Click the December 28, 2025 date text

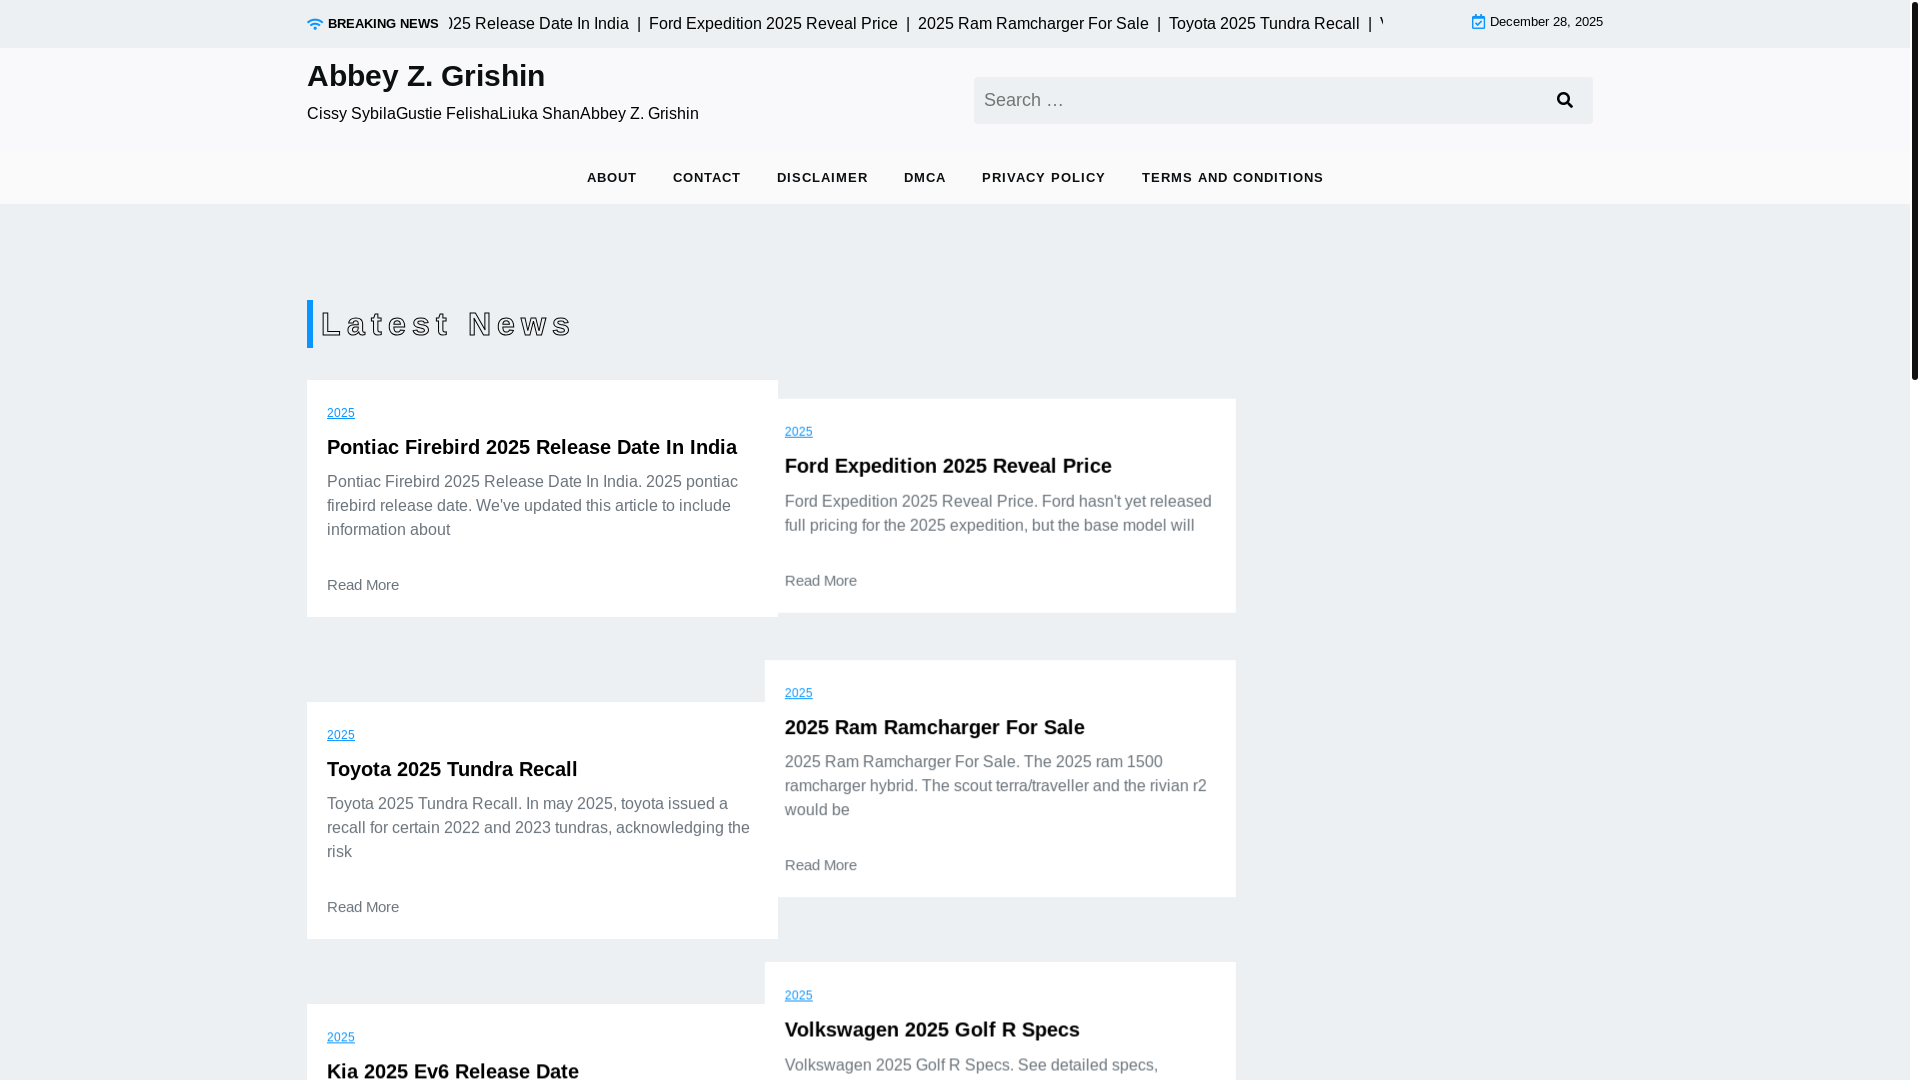point(1546,22)
